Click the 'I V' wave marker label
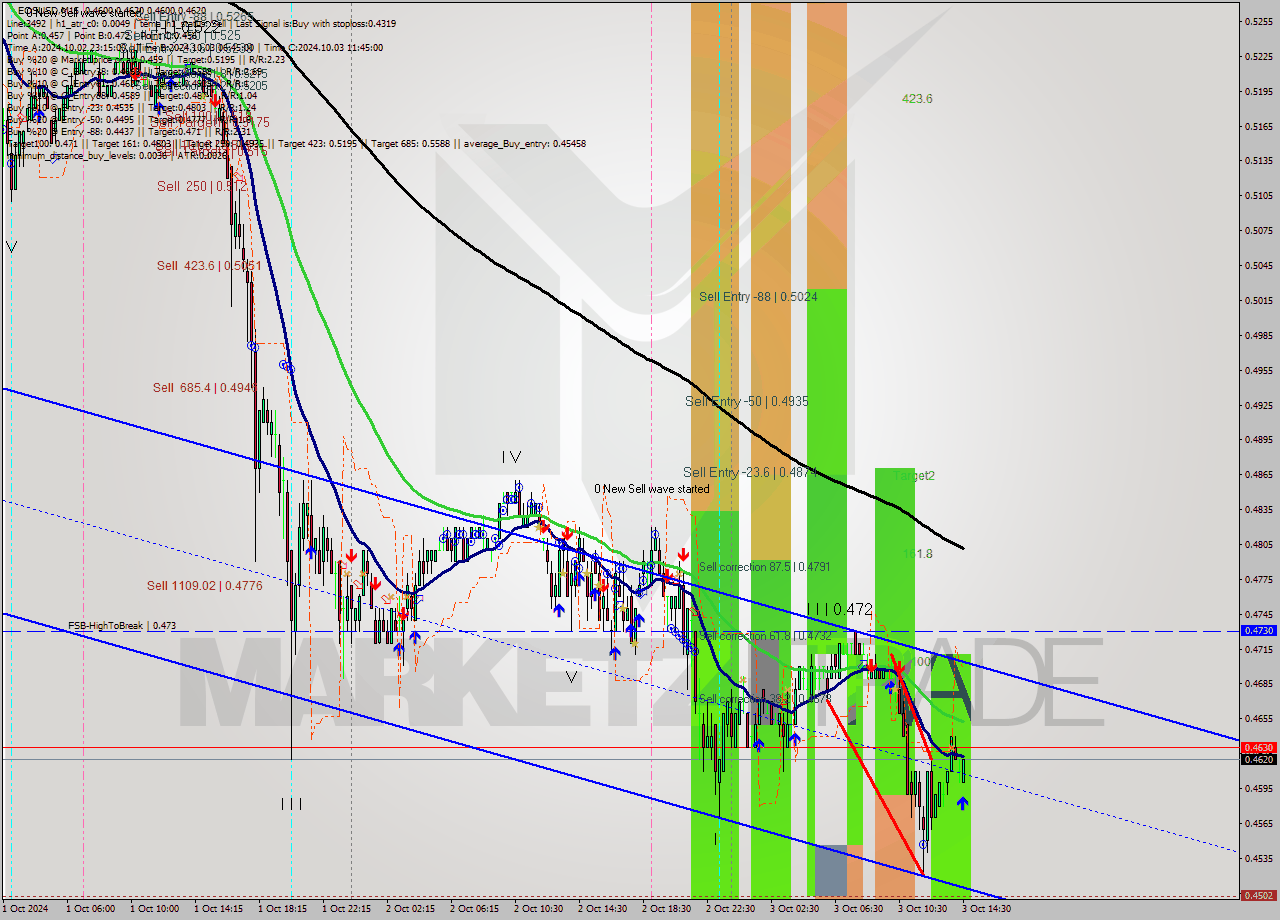Image resolution: width=1280 pixels, height=920 pixels. pos(511,457)
